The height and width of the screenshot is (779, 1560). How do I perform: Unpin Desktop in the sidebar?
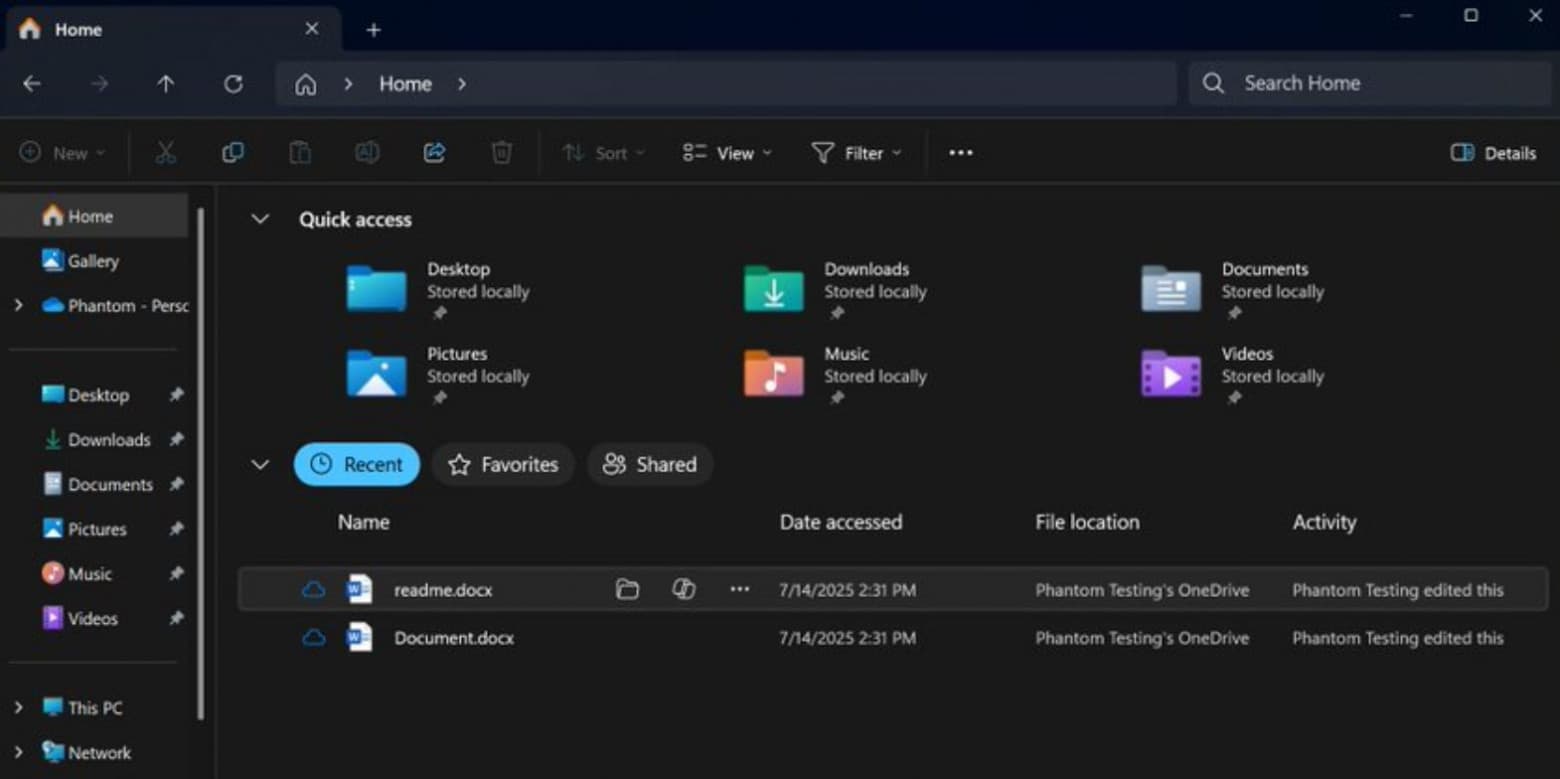[x=176, y=395]
